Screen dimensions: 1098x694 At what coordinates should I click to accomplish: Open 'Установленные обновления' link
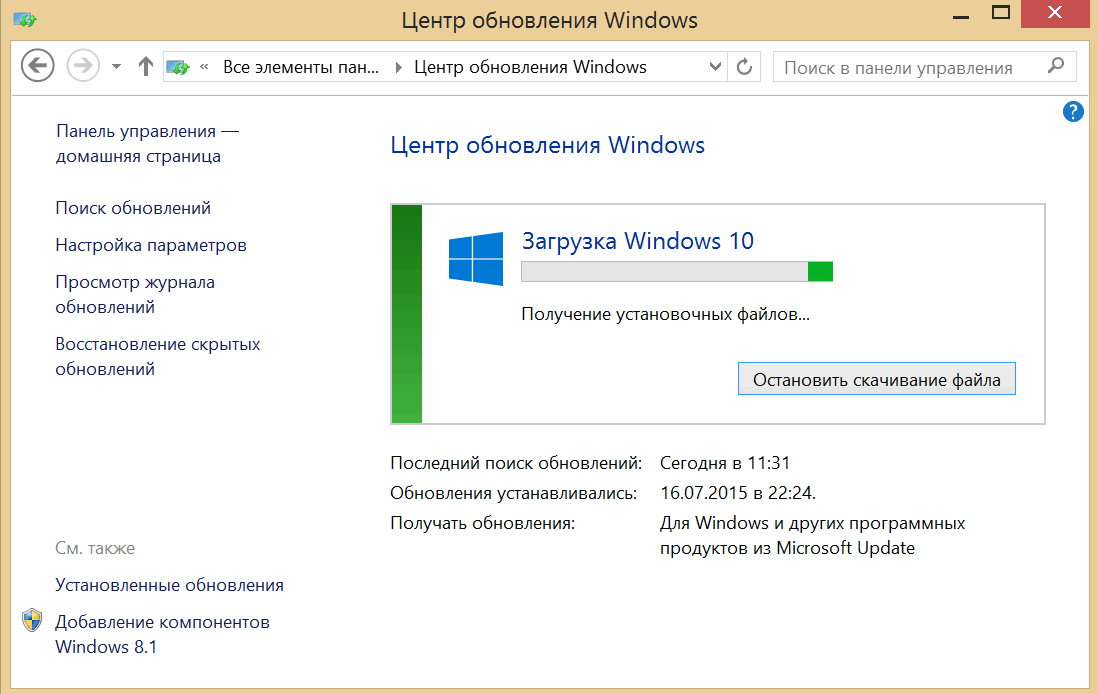(169, 585)
